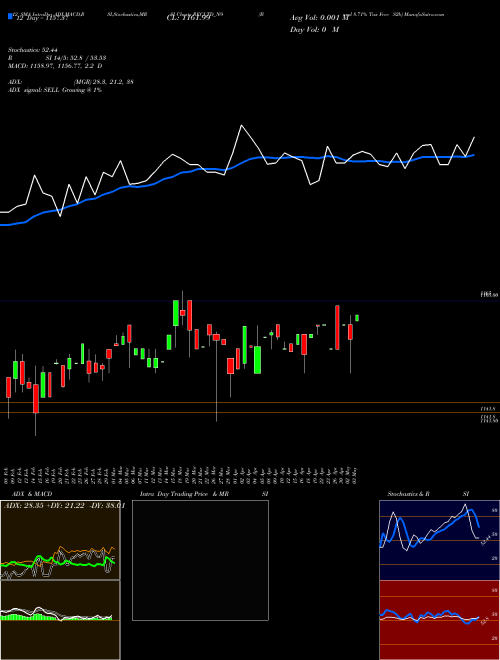Select the 'Avg Vol: 0.001 M' readout
500x660 pixels.
click(x=319, y=18)
